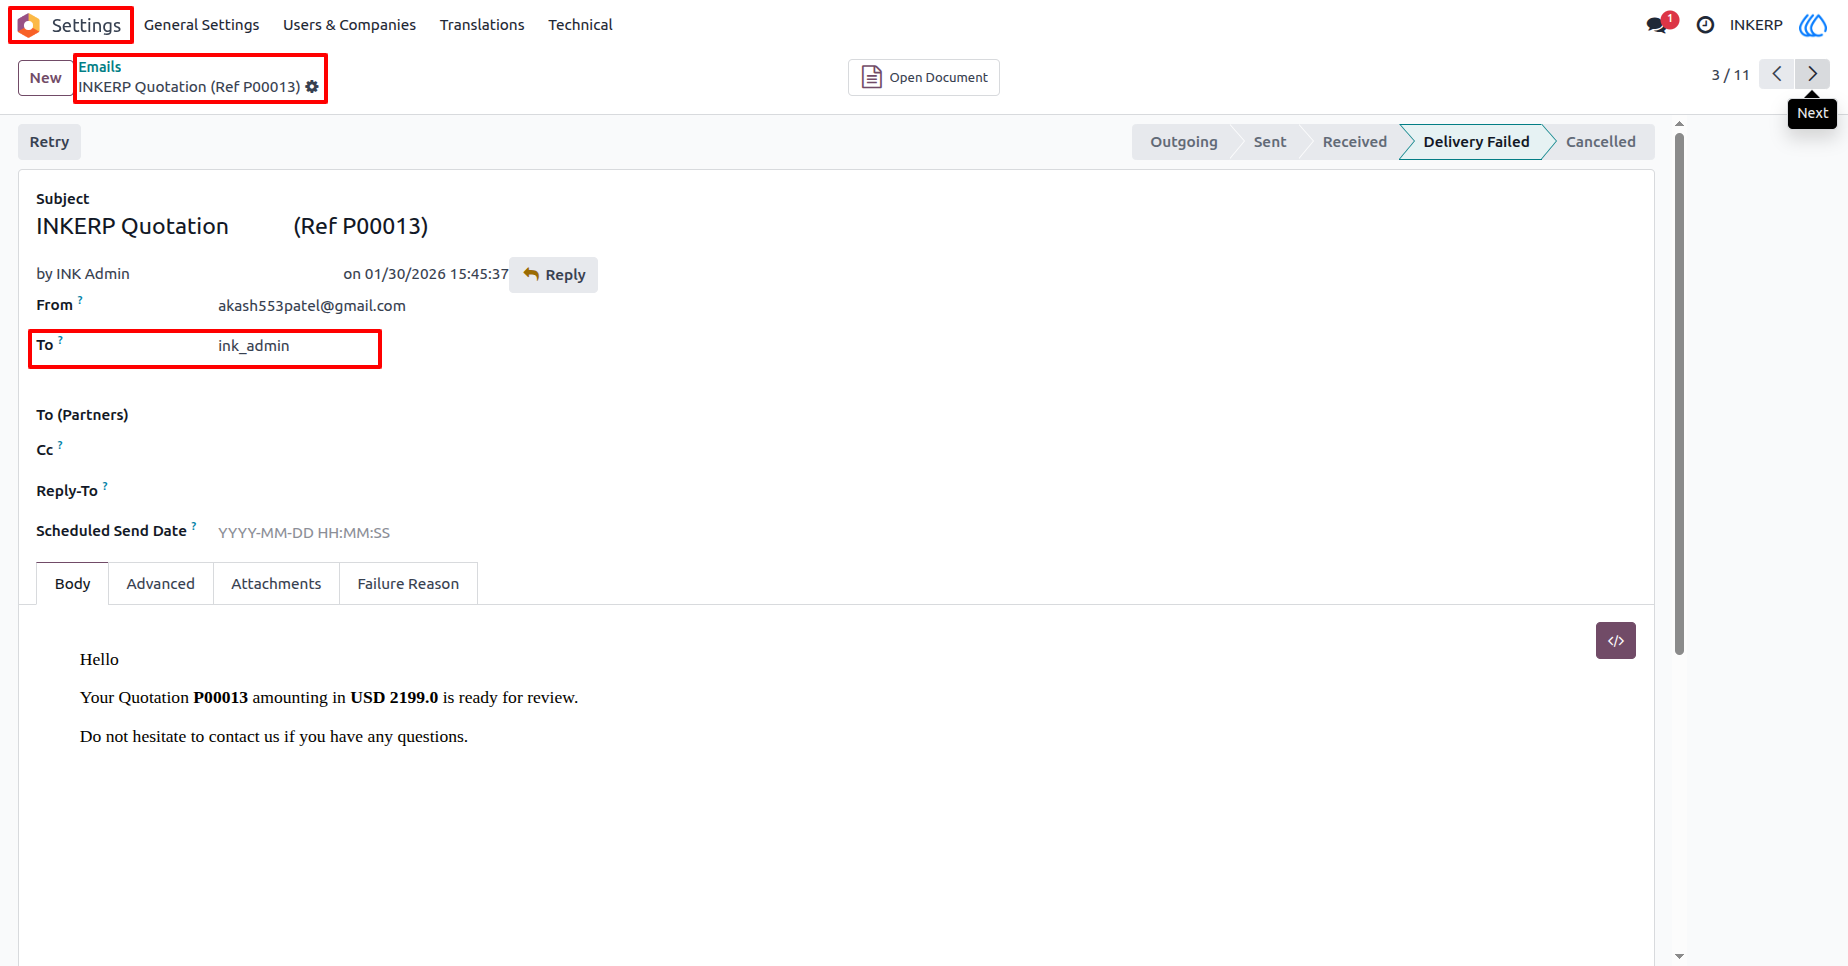1848x966 pixels.
Task: Open the Users & Companies menu
Action: (x=349, y=25)
